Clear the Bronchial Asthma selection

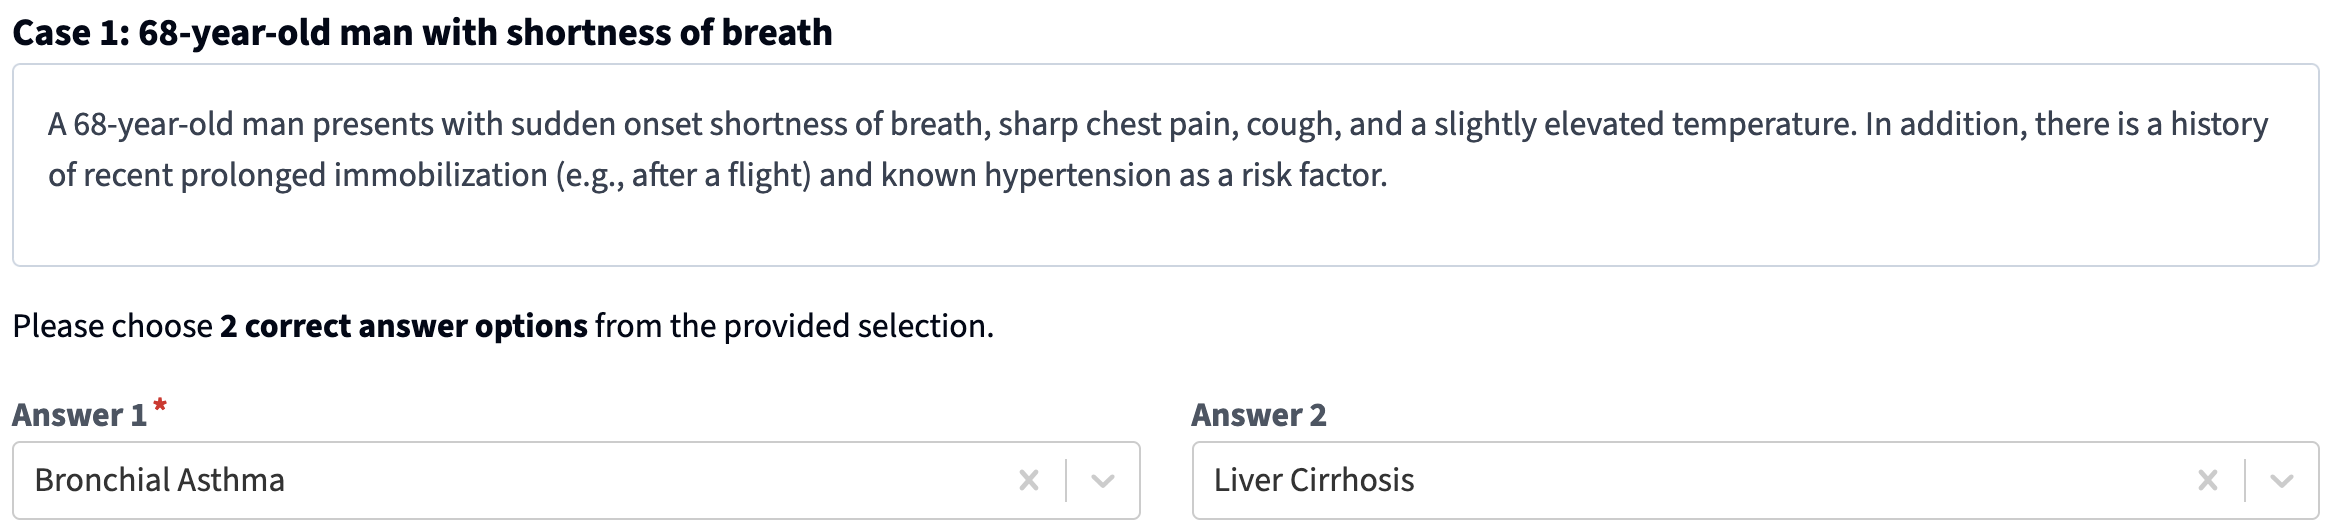1028,481
